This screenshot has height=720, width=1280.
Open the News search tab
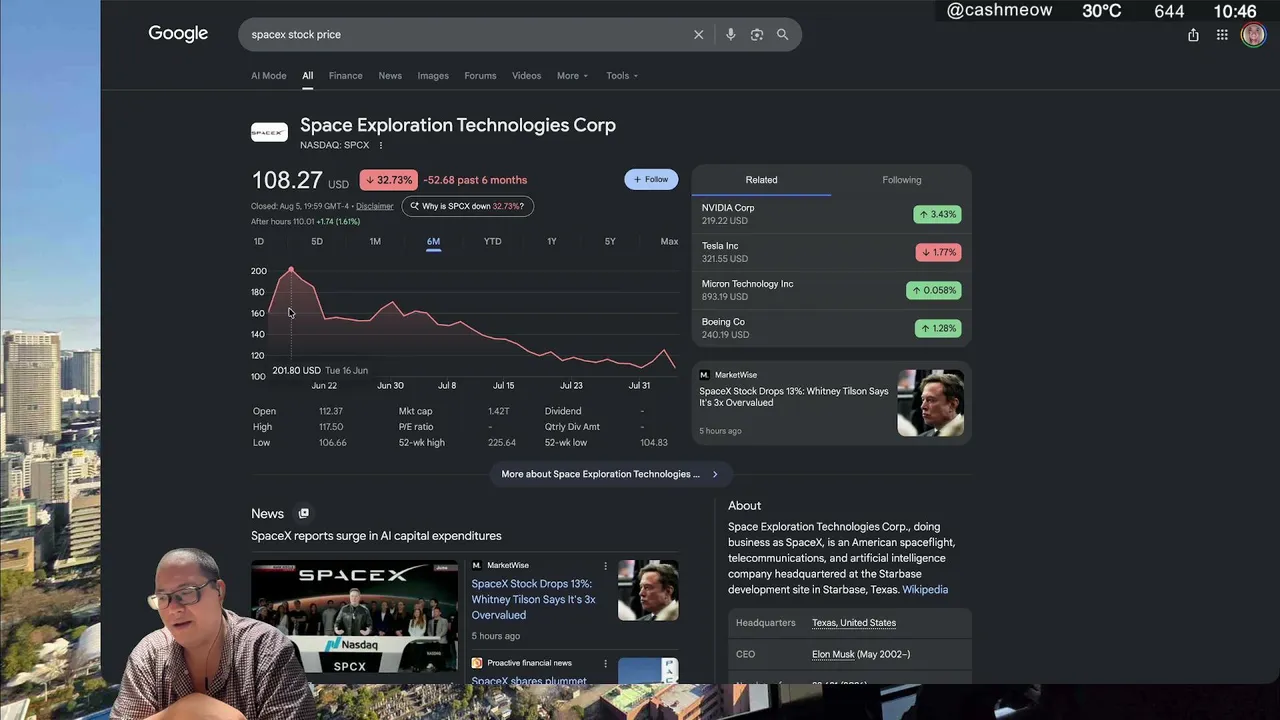(x=390, y=76)
